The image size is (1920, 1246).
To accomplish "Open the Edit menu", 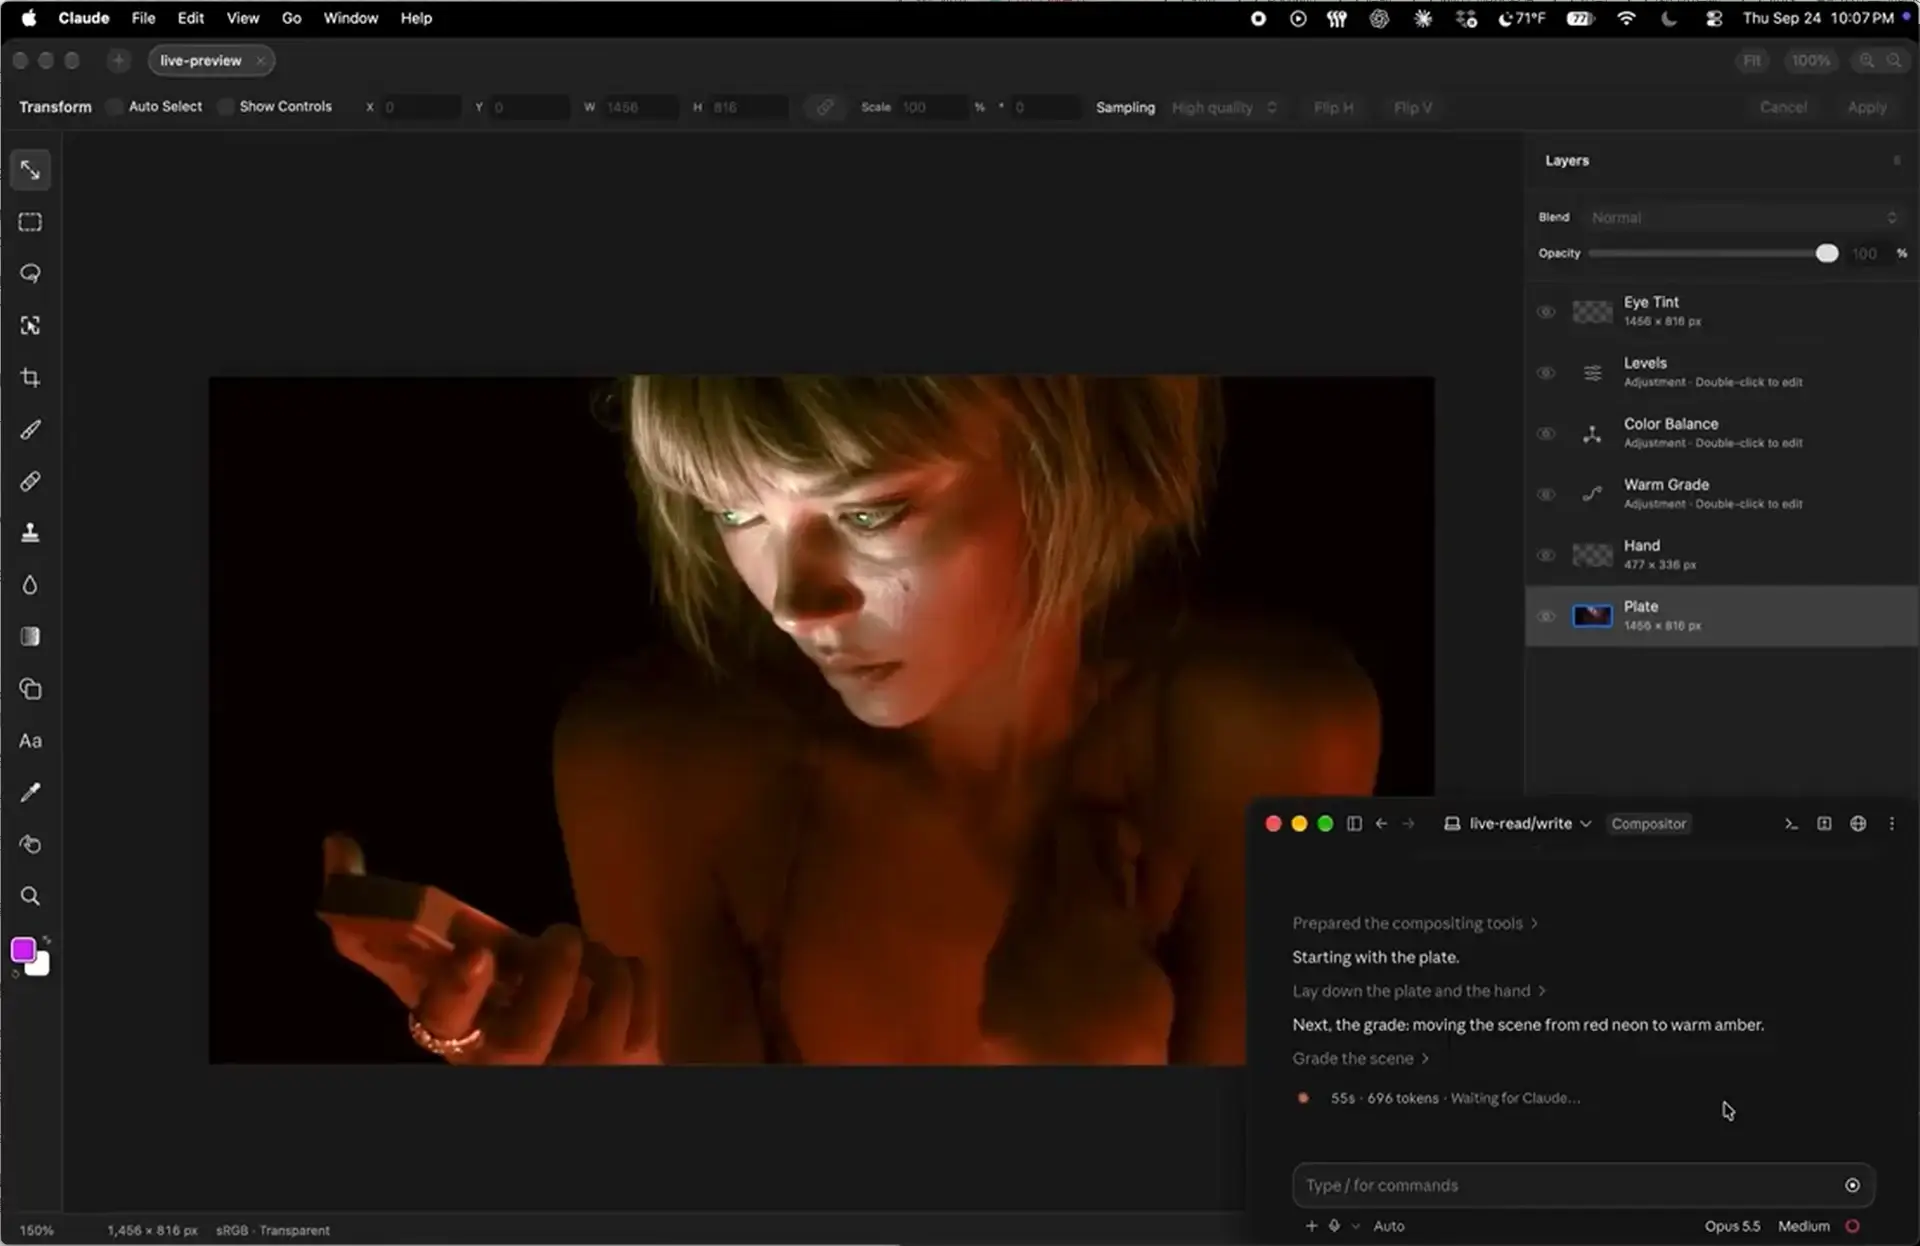I will coord(190,18).
